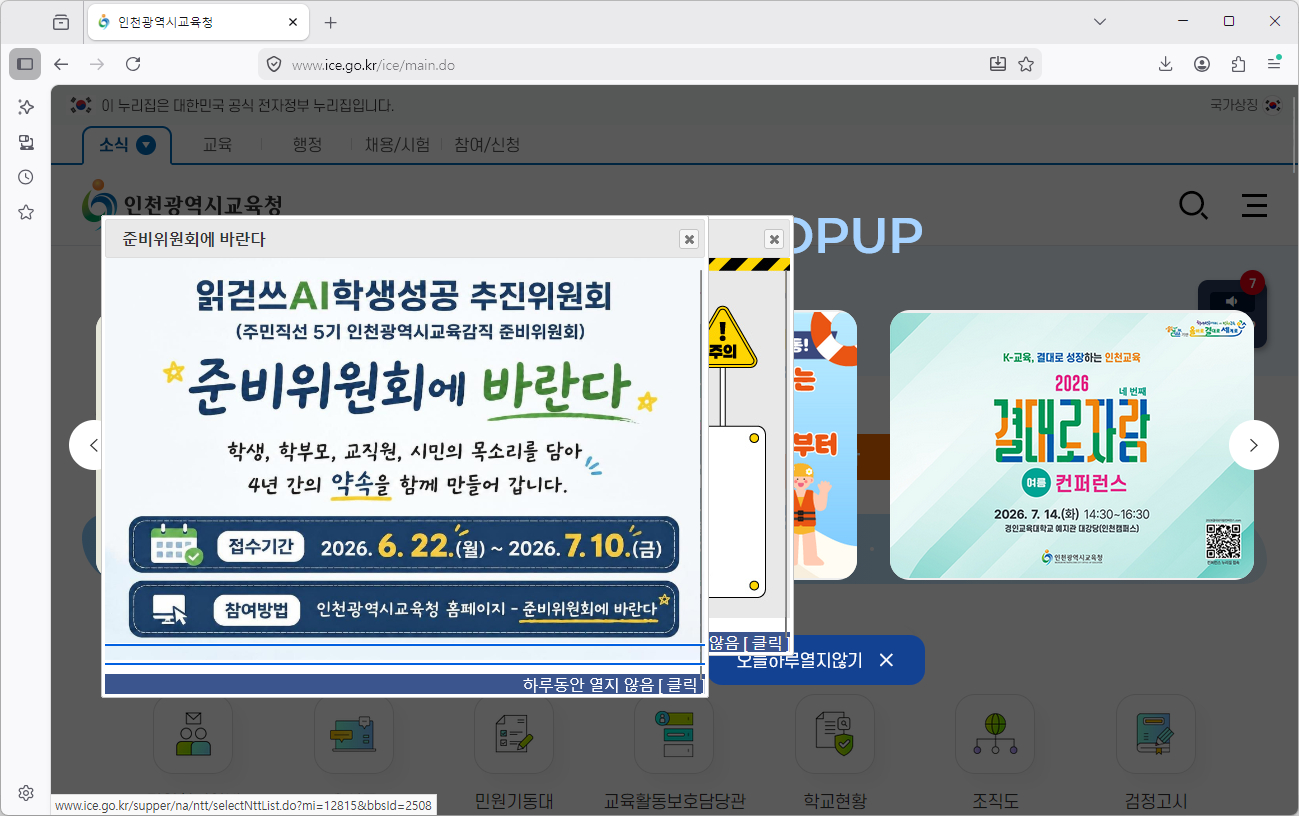Bookmark this page with the star icon
Screen dimensions: 1299x816
[x=1026, y=64]
